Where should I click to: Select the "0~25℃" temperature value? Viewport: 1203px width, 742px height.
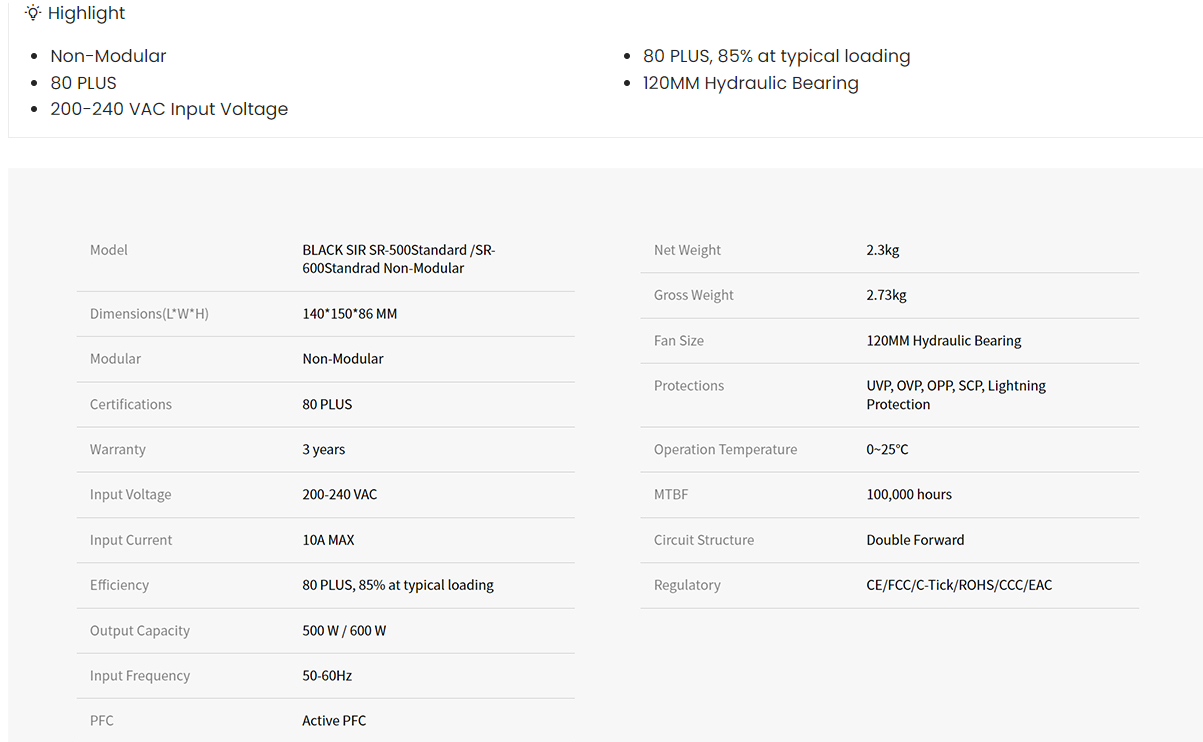(888, 450)
